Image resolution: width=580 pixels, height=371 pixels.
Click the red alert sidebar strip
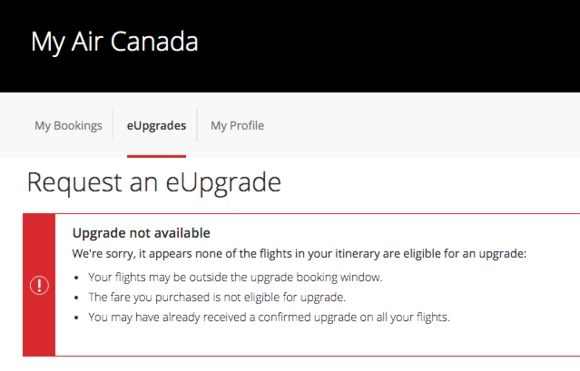[x=39, y=285]
